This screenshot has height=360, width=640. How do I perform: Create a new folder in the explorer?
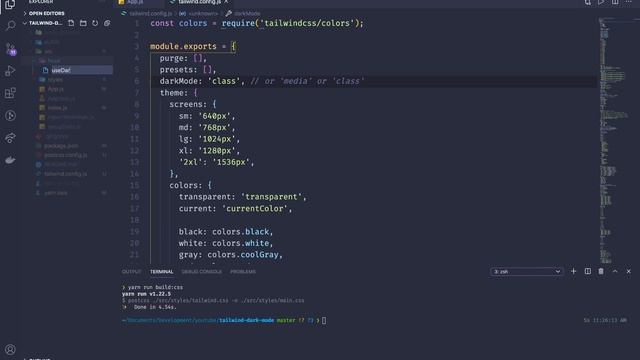point(83,23)
